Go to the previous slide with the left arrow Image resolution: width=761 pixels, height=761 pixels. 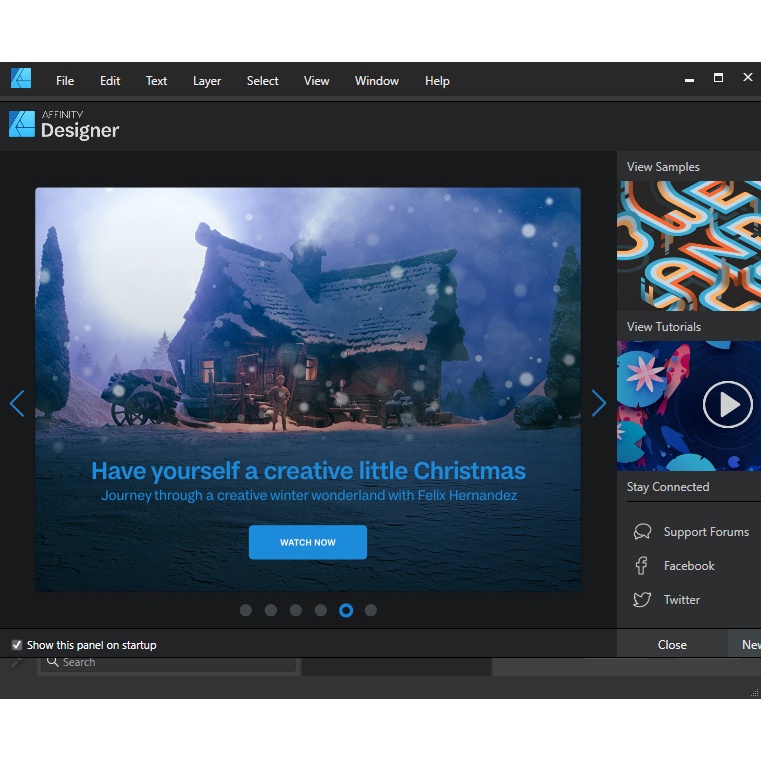[17, 403]
